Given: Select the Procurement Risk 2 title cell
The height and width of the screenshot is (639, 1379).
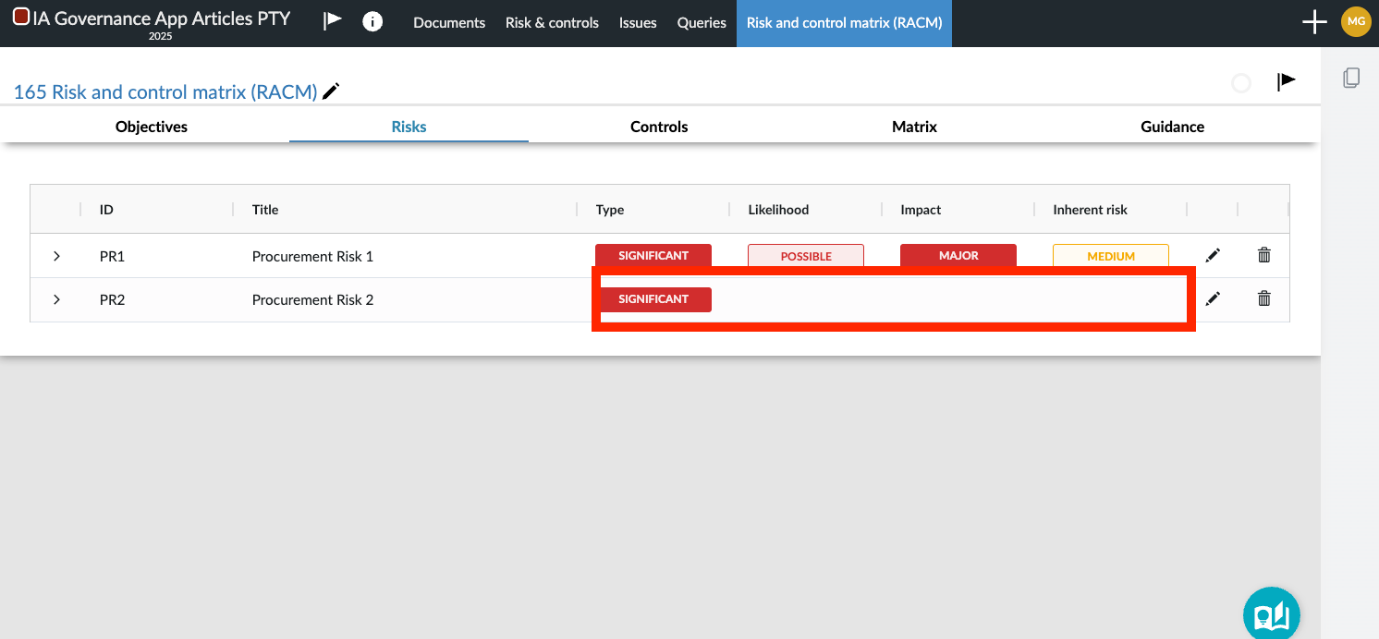Looking at the screenshot, I should (x=313, y=300).
